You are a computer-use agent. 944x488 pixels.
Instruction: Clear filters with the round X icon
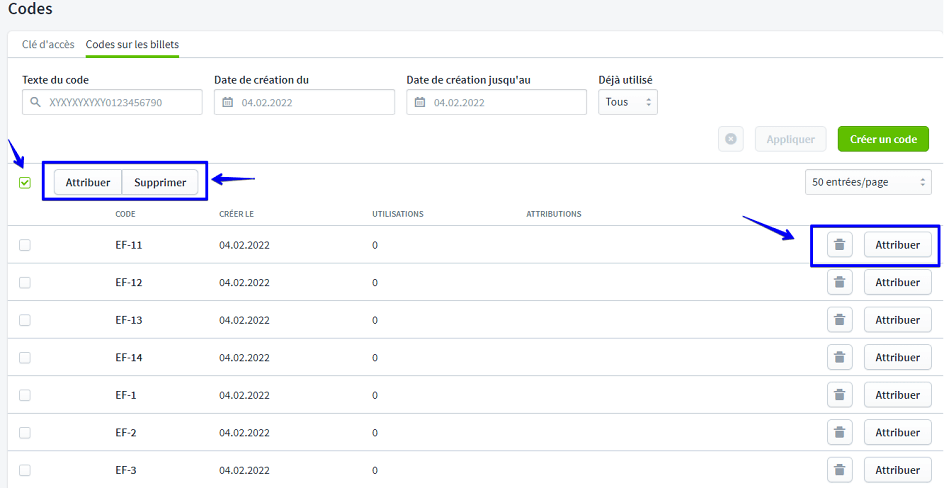click(731, 139)
